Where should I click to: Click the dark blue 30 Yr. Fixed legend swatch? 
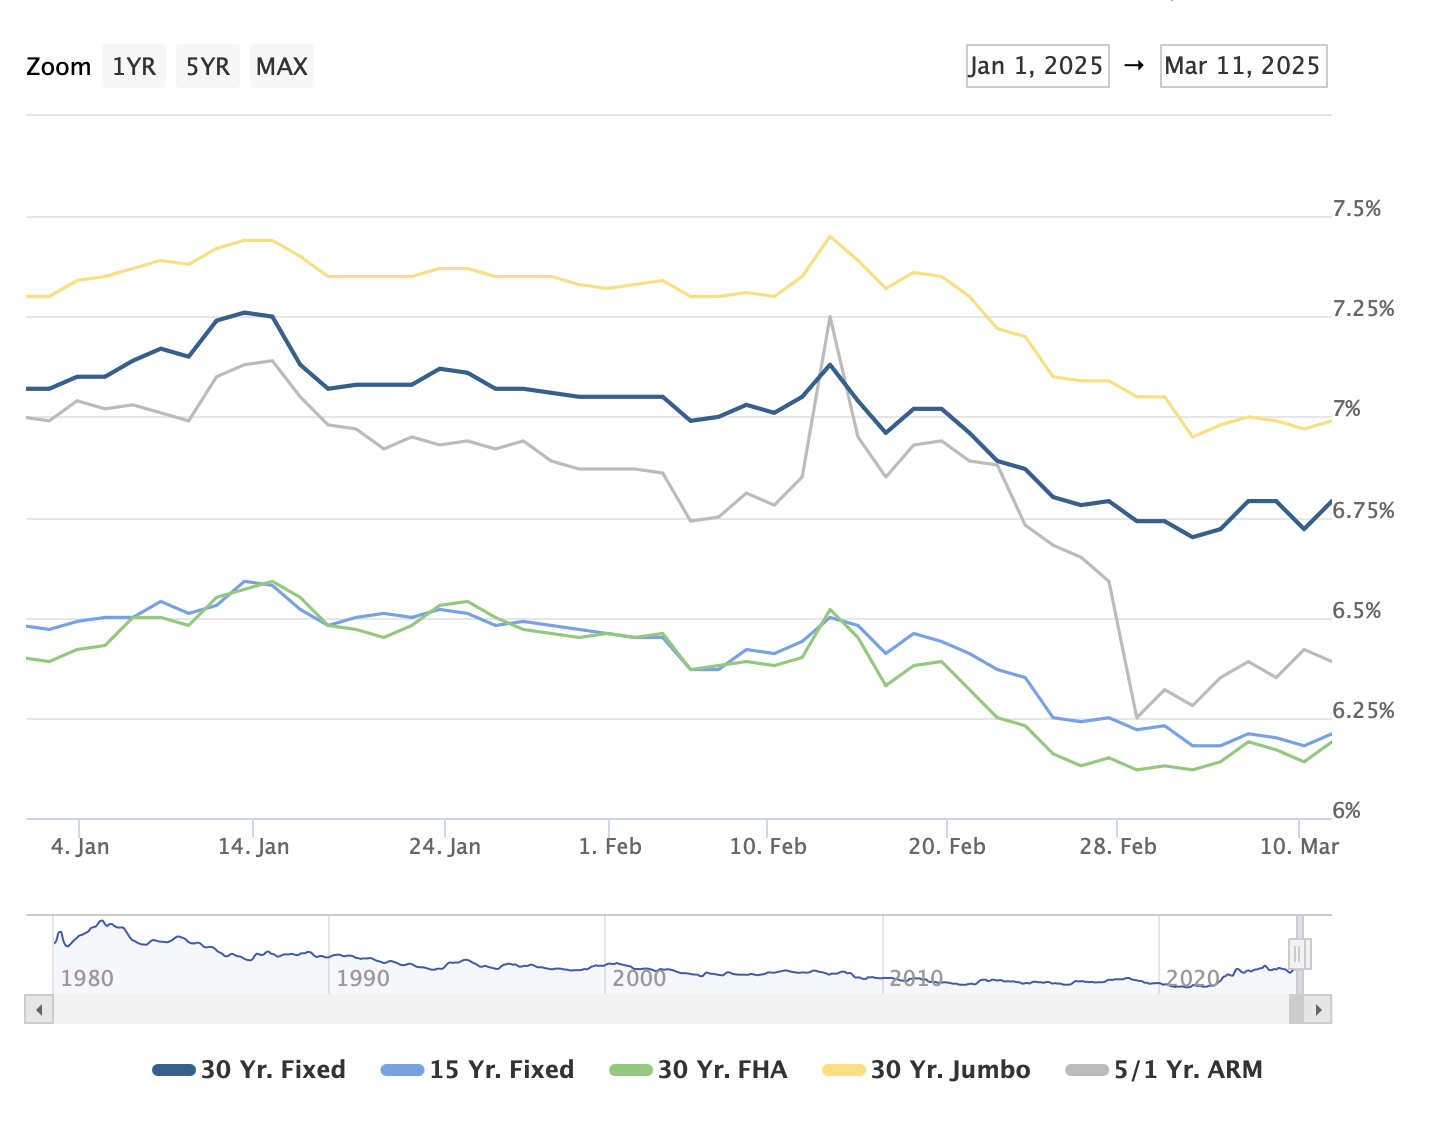click(x=174, y=1070)
